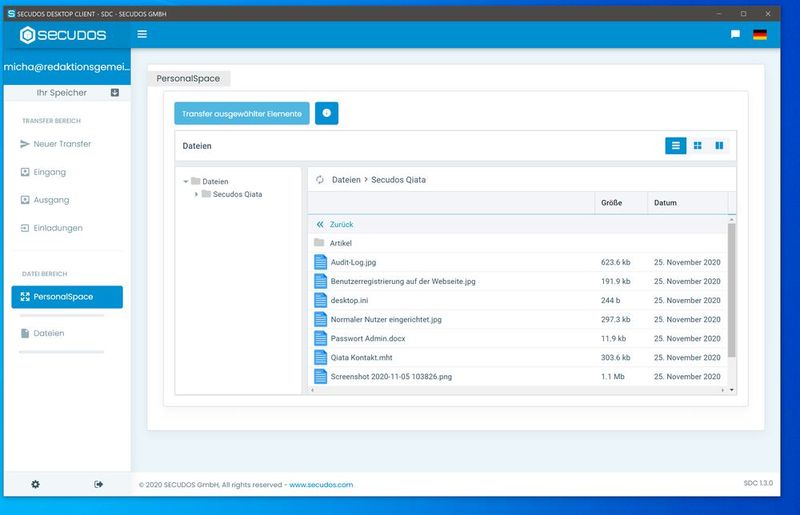Click the Passwort Admin.docx file icon
Screen dimensions: 800x515
[x=320, y=338]
